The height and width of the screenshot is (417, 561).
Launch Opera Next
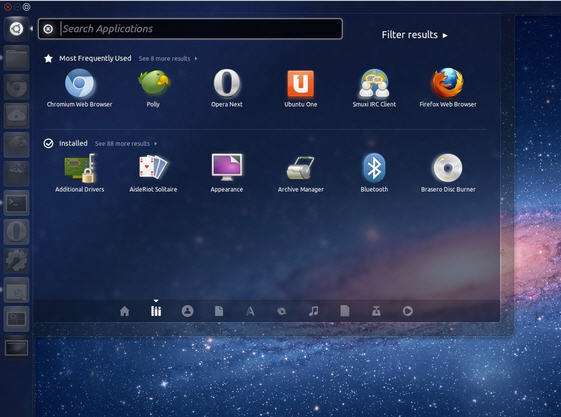click(227, 88)
